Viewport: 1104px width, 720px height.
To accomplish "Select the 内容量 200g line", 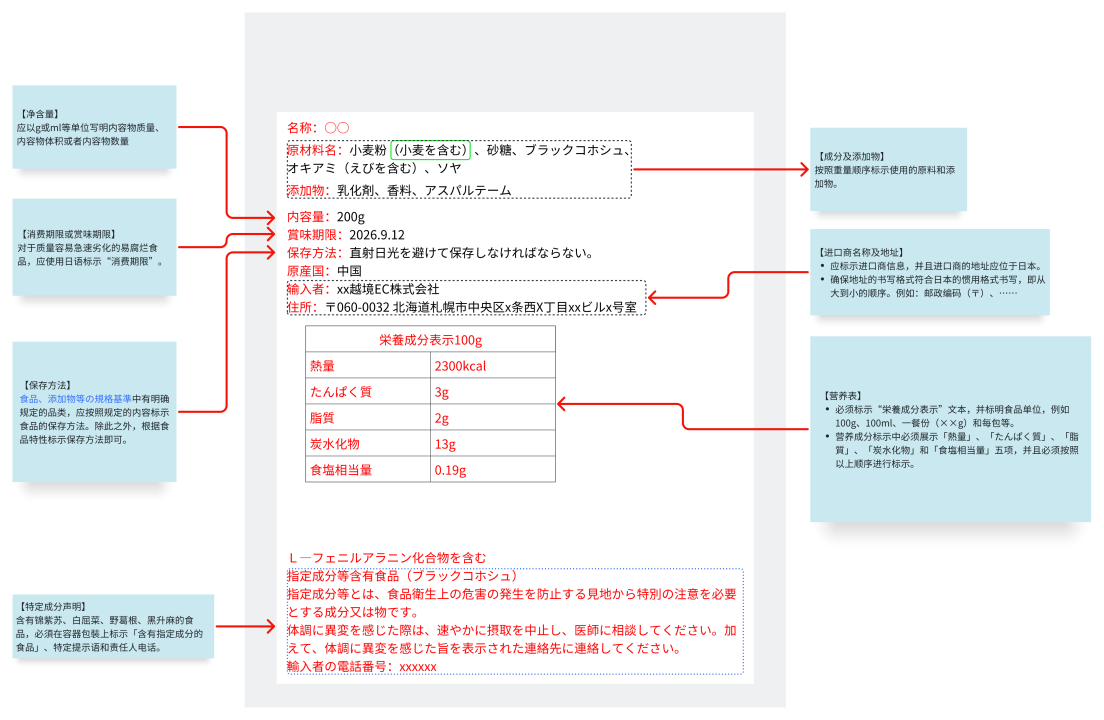I will click(326, 217).
